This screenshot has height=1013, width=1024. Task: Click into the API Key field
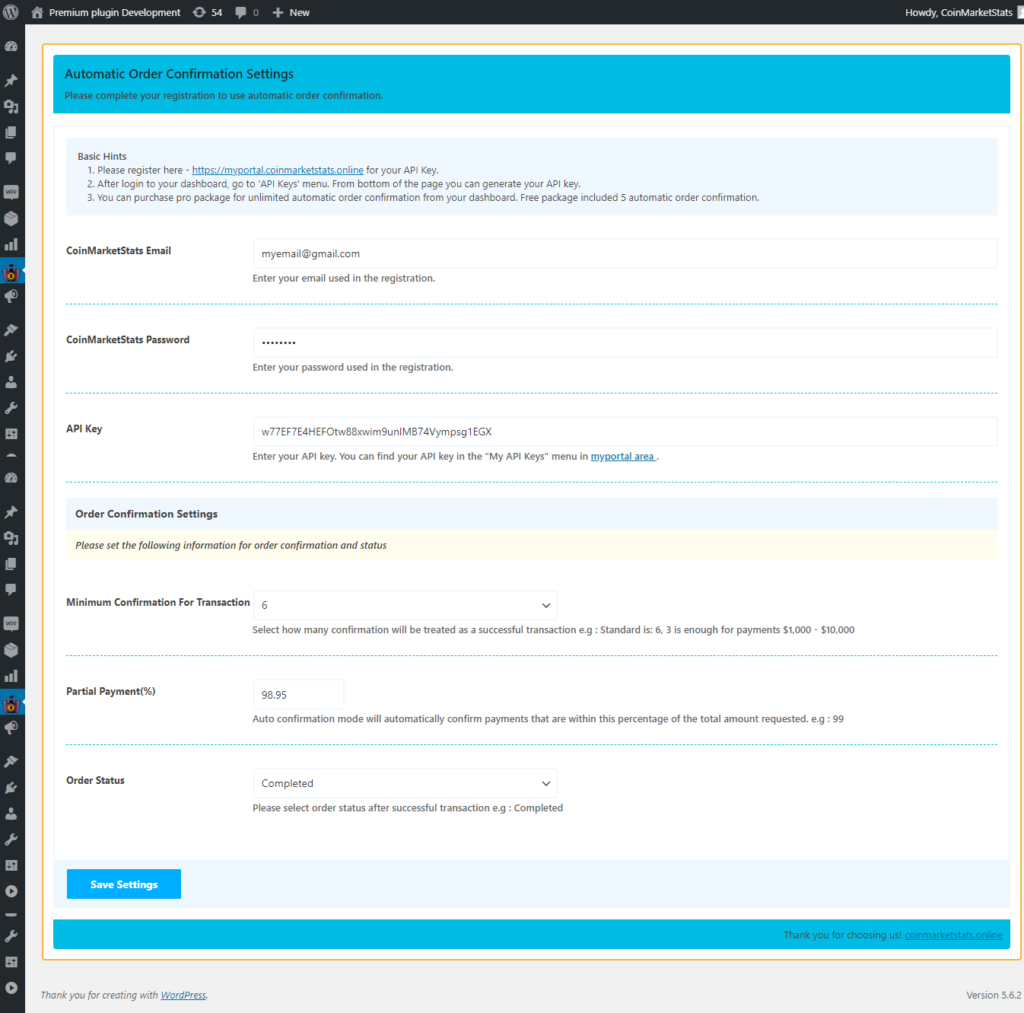point(625,432)
